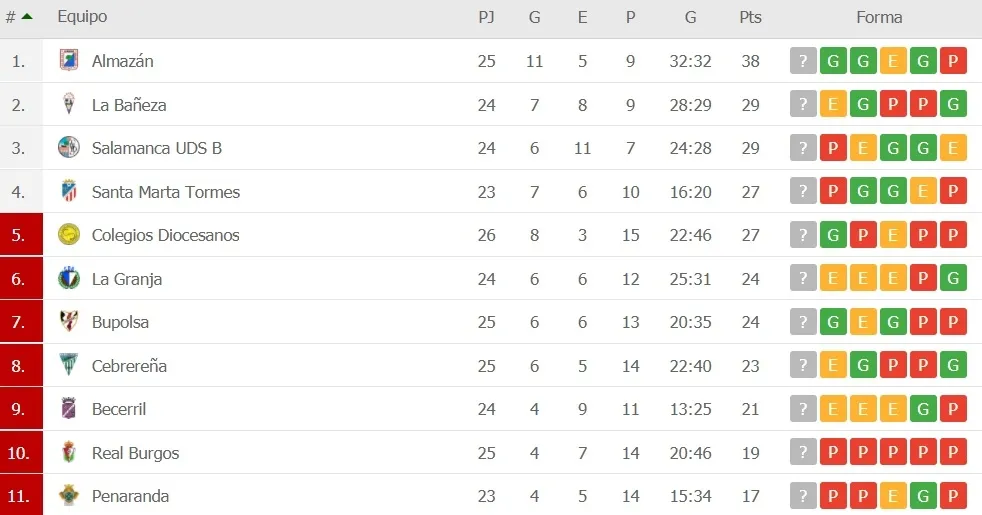This screenshot has height=515, width=982.
Task: Click the Forma column header
Action: pos(879,17)
